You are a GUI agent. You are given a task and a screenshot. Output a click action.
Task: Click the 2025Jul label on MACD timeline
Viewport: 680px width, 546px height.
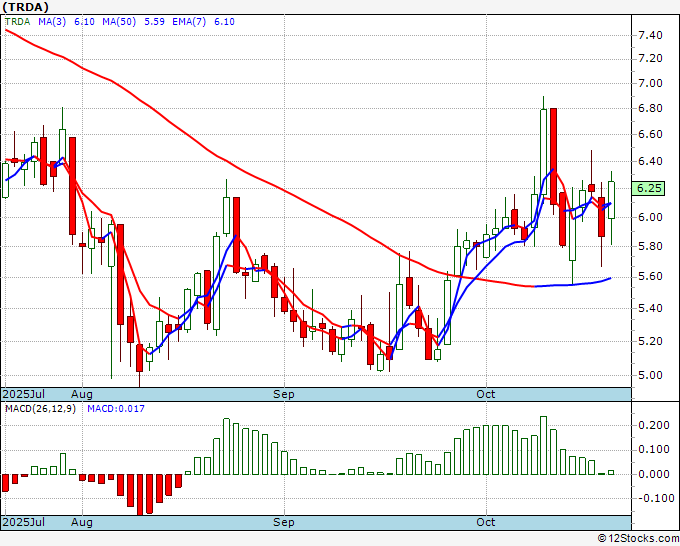tap(24, 522)
